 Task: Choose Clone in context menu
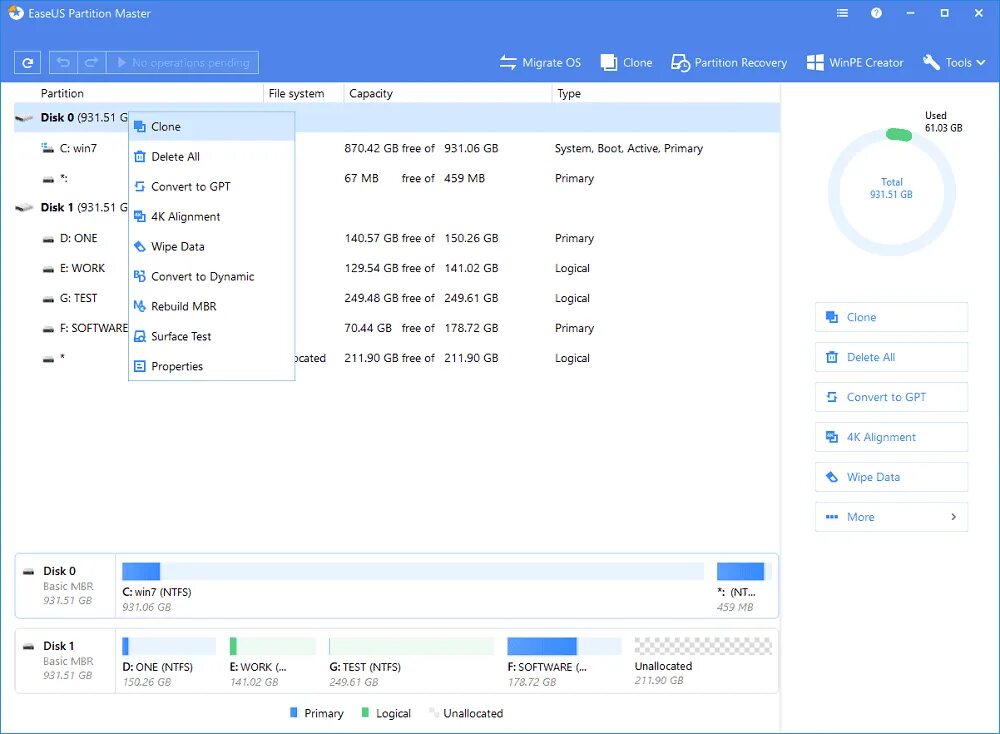(x=212, y=126)
